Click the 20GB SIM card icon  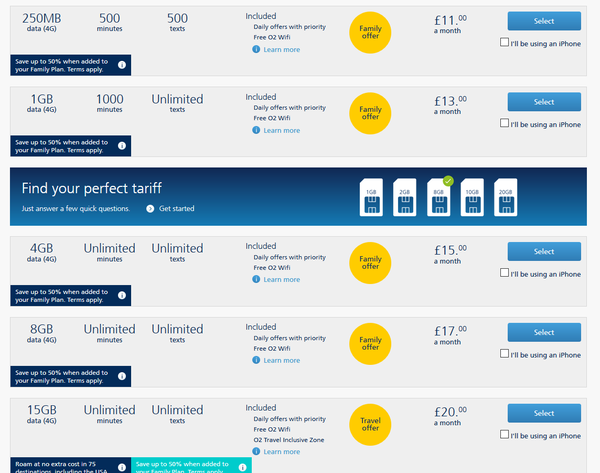(505, 197)
